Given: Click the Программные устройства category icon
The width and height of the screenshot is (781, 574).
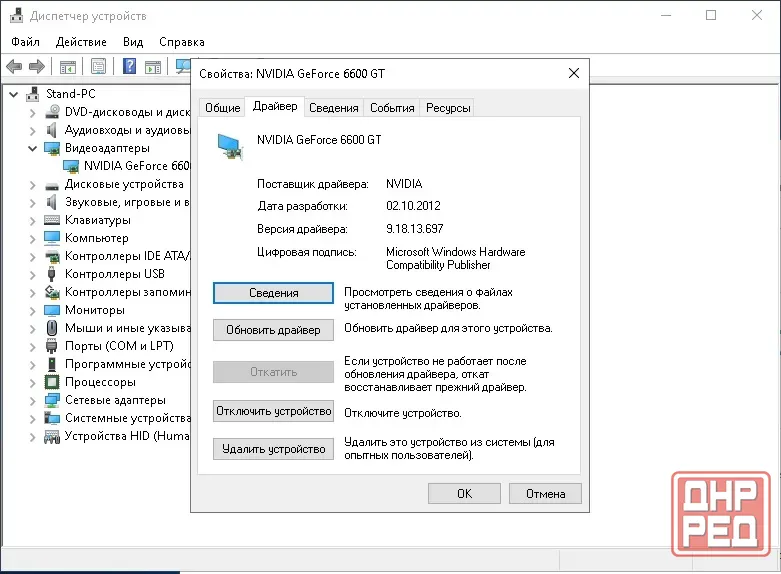Looking at the screenshot, I should pos(51,364).
